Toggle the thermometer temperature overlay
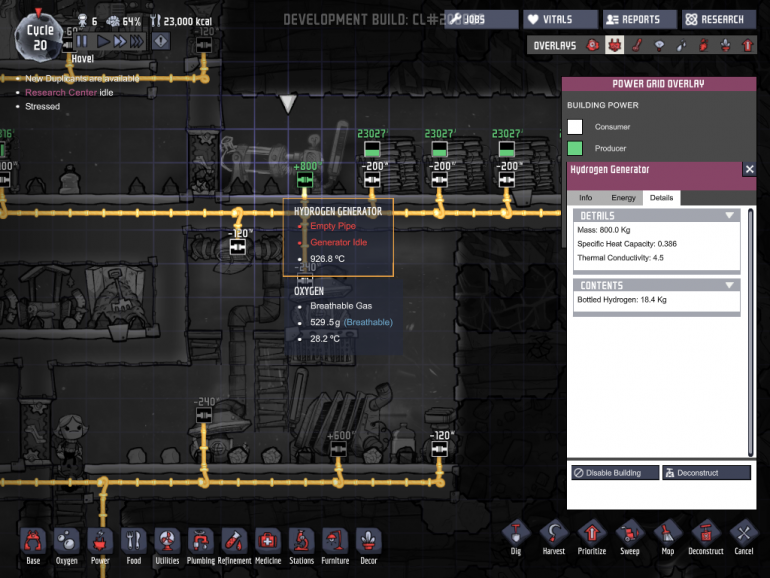 coord(637,46)
